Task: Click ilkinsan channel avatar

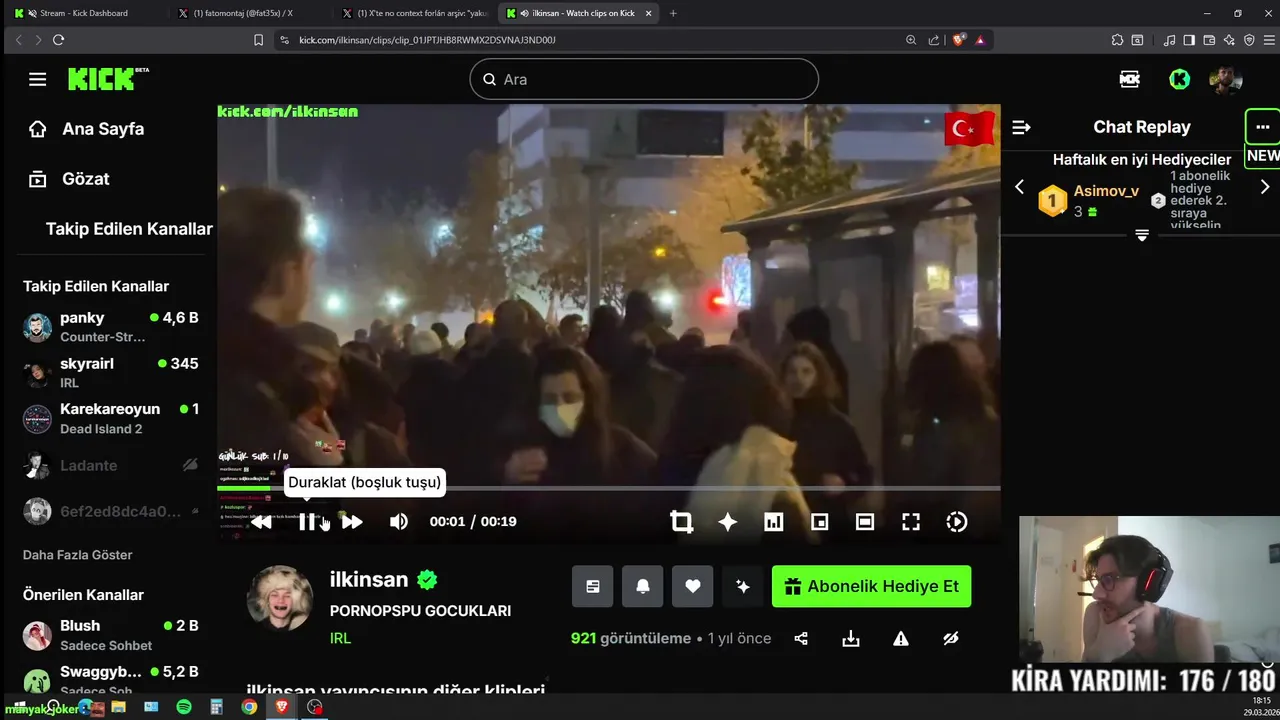Action: (x=280, y=598)
